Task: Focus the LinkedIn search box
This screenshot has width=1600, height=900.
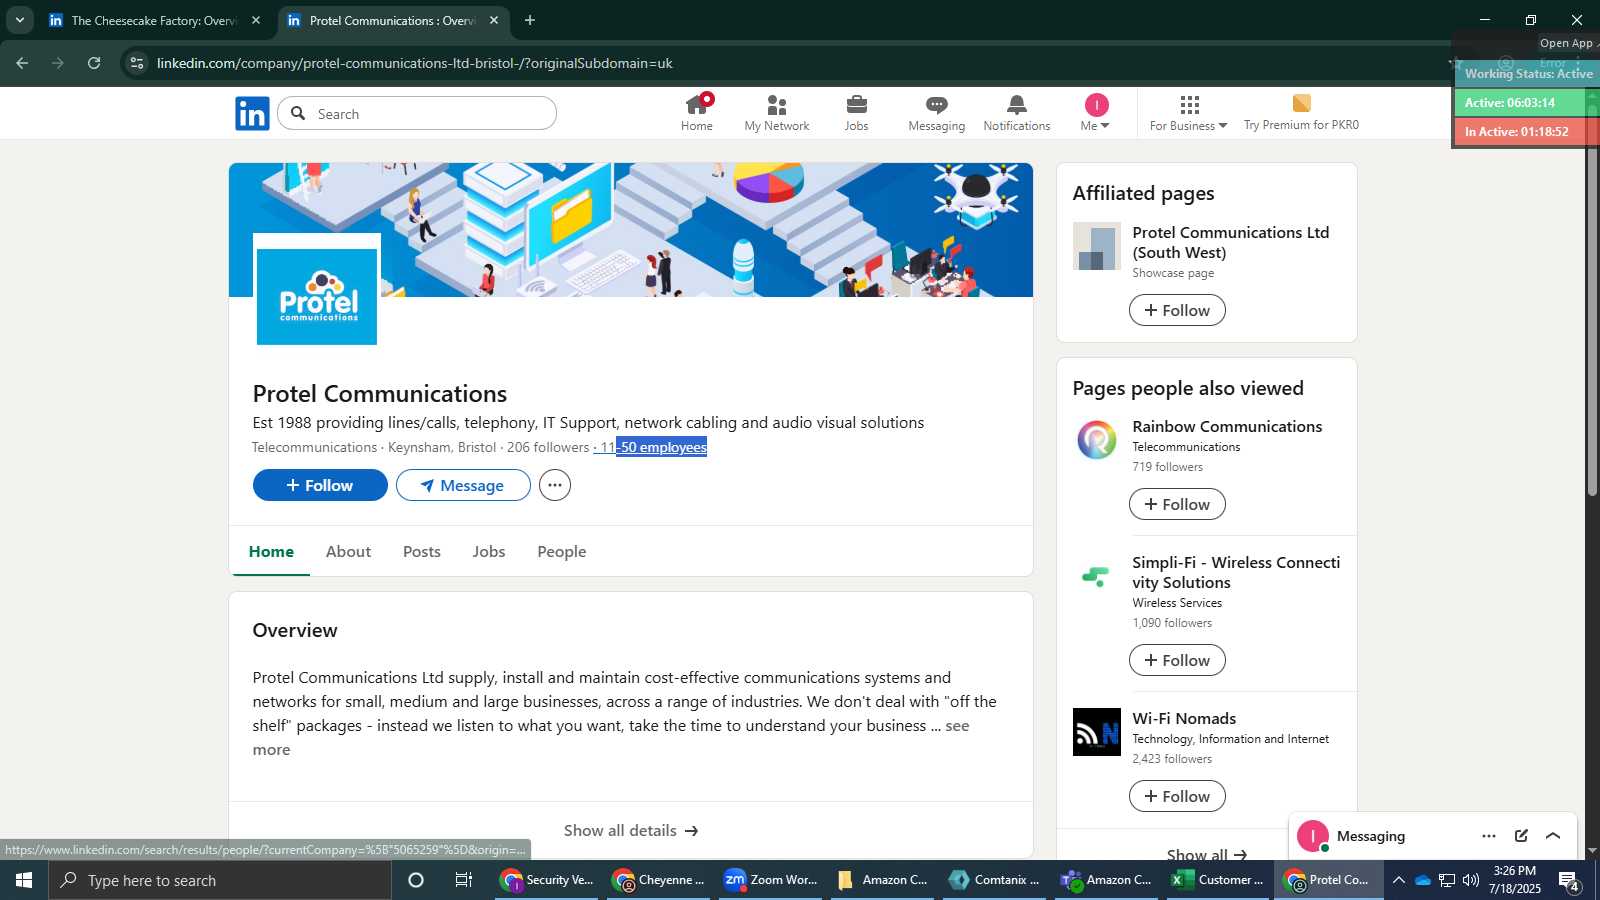Action: [417, 113]
